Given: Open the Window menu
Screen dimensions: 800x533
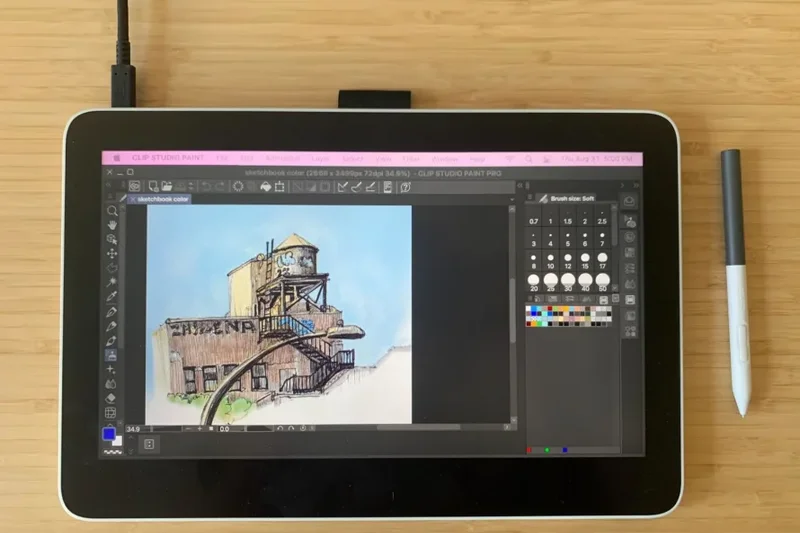Looking at the screenshot, I should (x=444, y=159).
